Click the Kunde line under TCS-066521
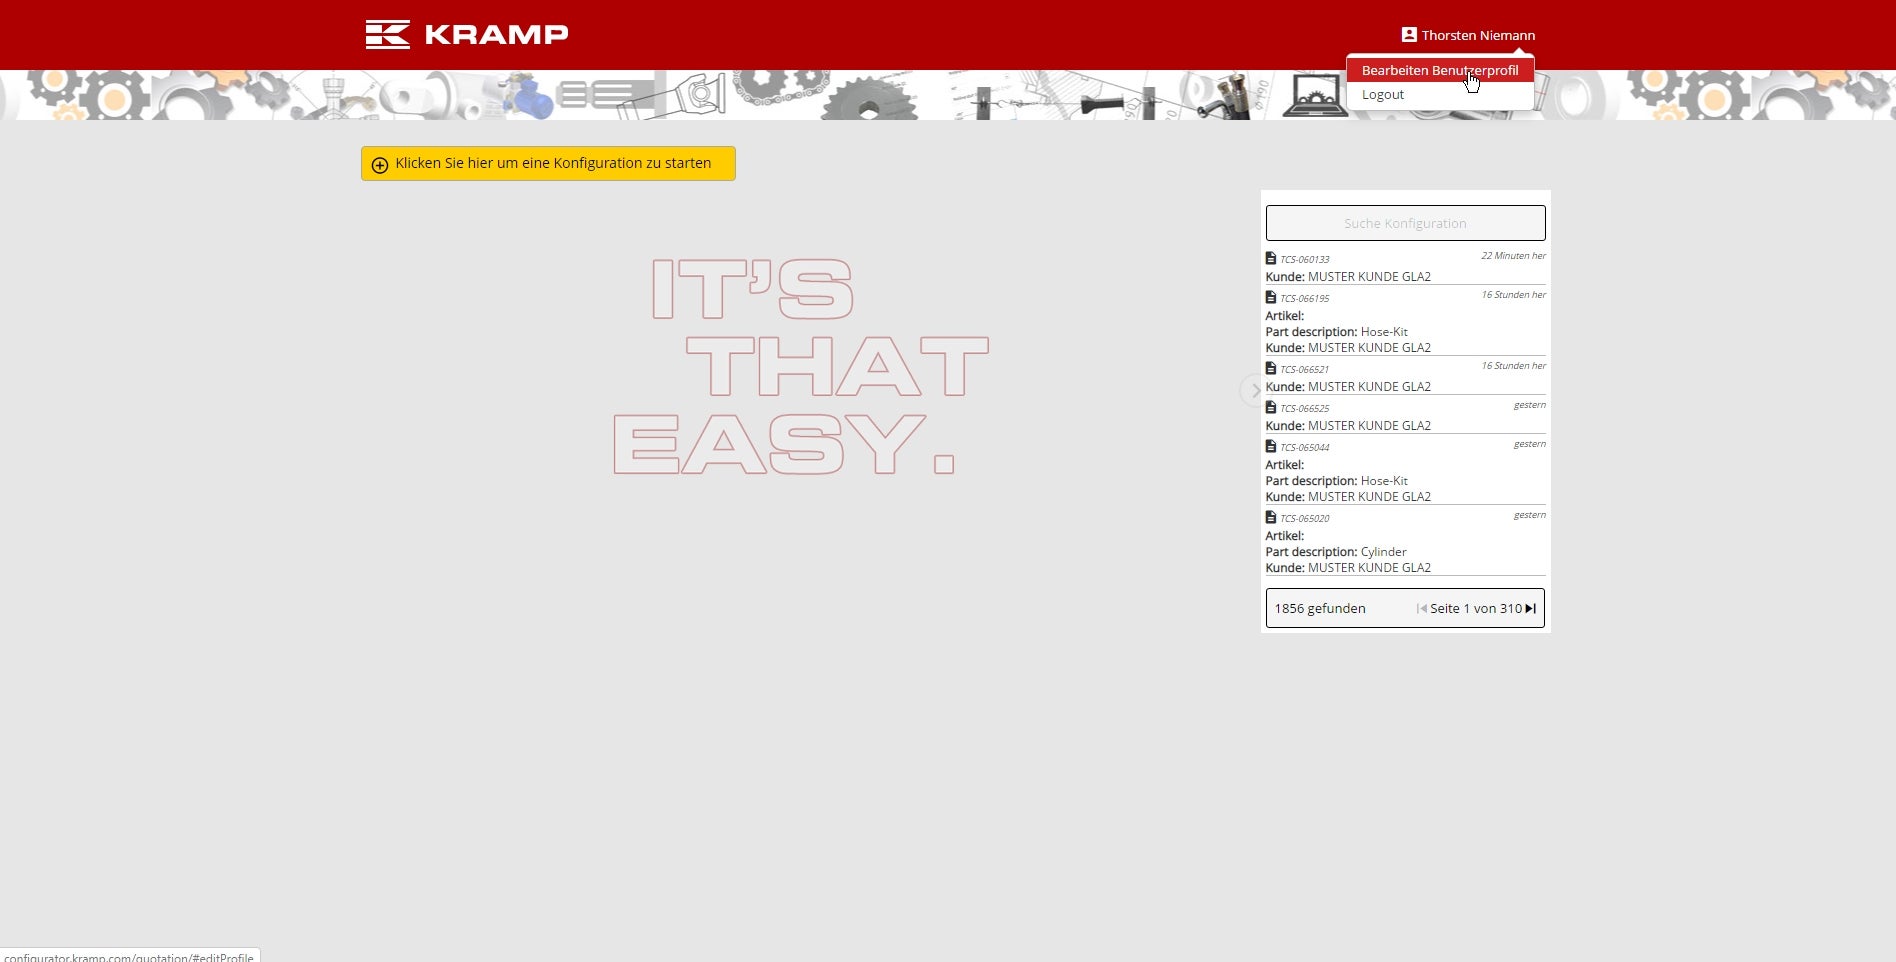1896x962 pixels. point(1348,387)
